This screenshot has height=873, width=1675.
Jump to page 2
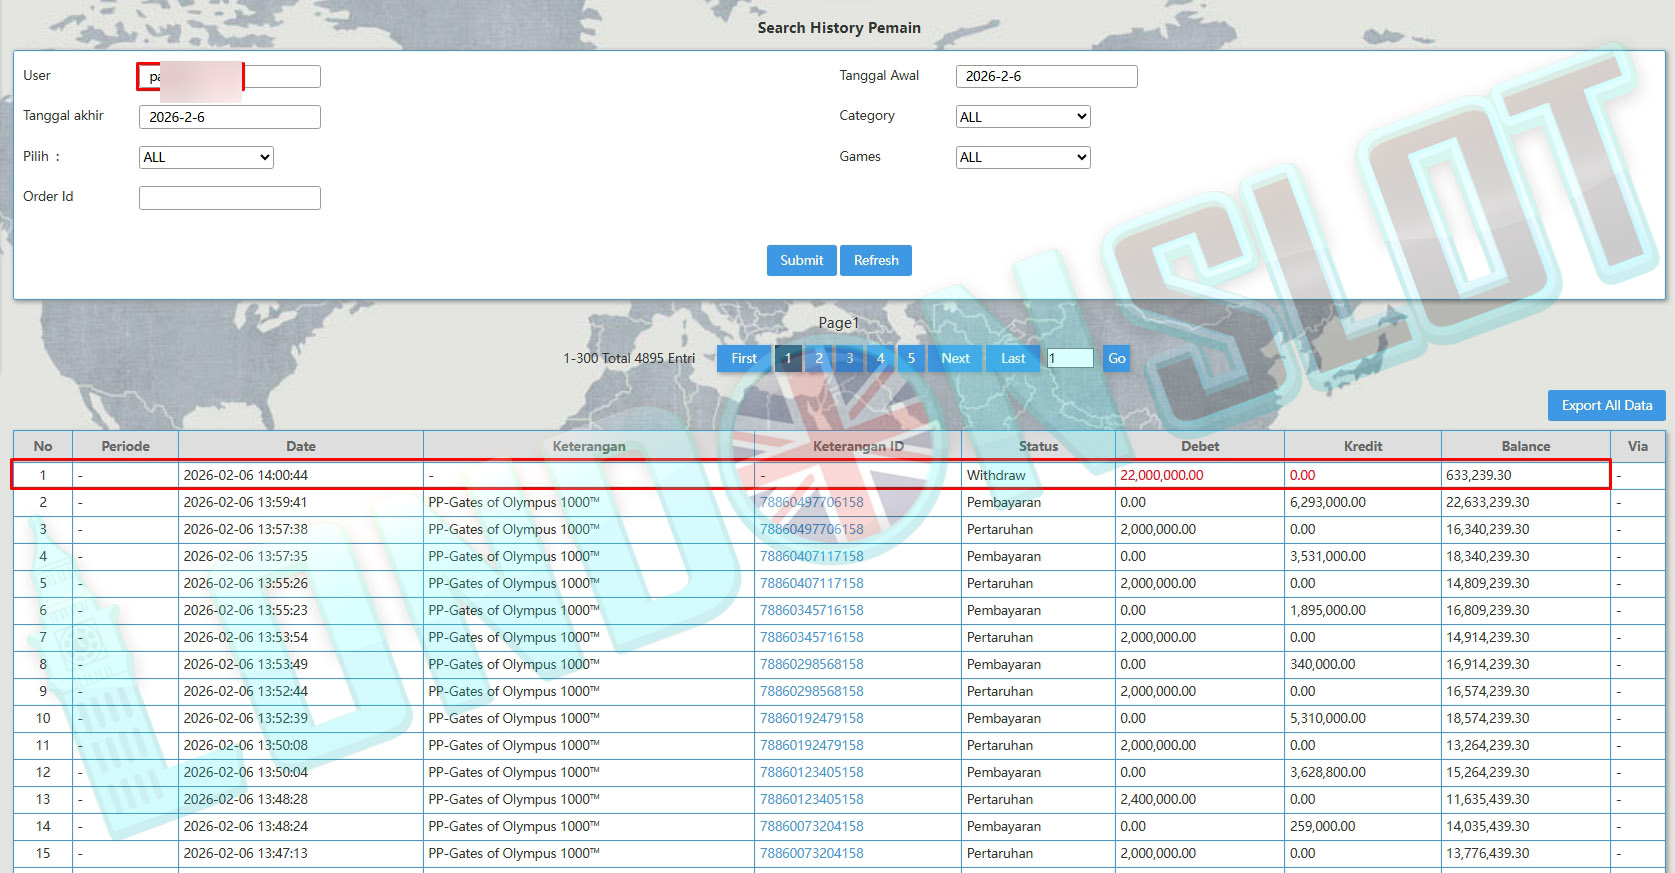[819, 358]
